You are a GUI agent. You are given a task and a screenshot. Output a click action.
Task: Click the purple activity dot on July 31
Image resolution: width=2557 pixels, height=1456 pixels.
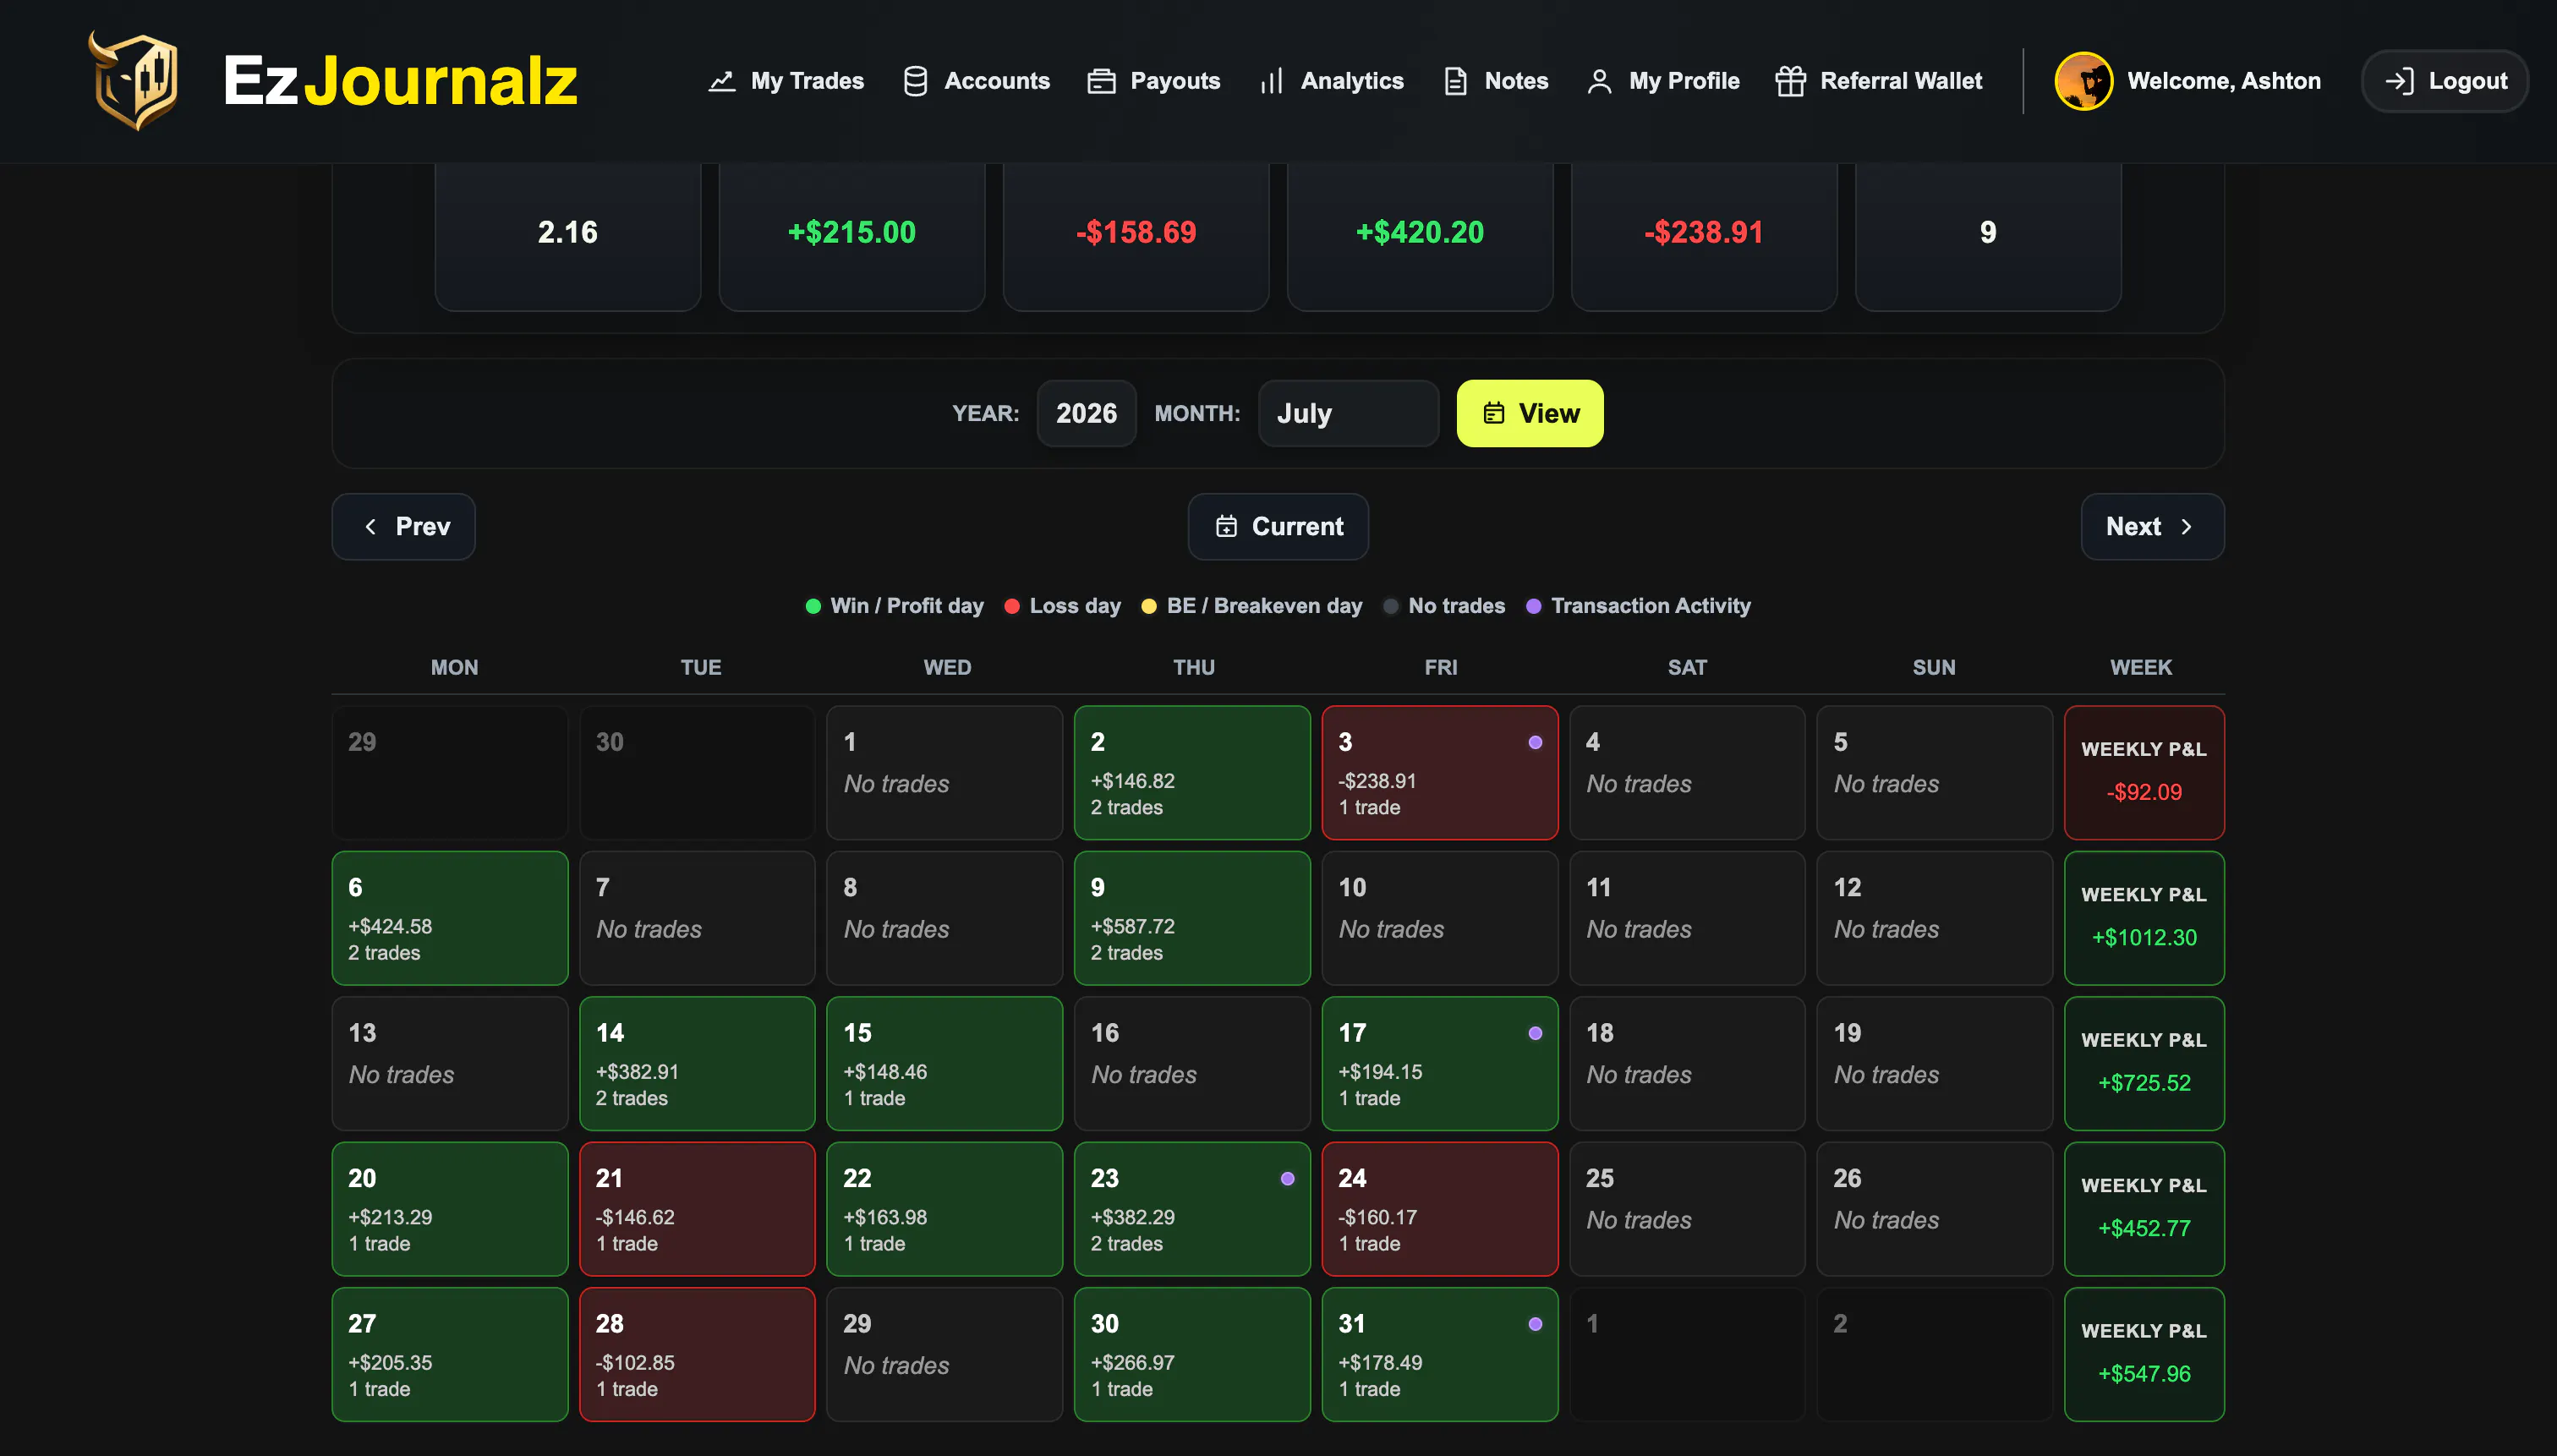[x=1535, y=1324]
